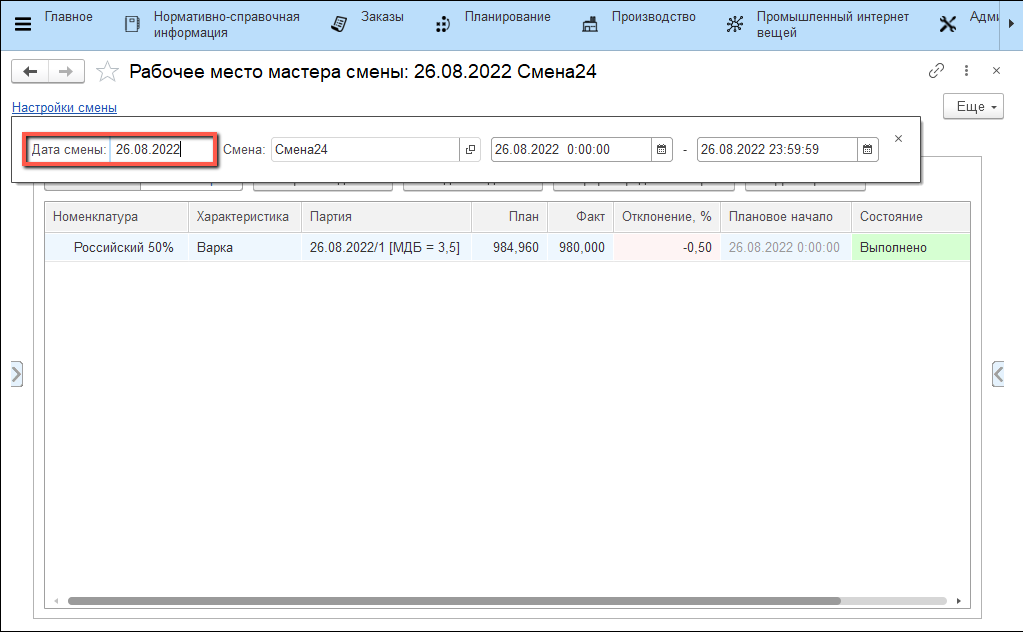Open the Заказы menu section
This screenshot has width=1023, height=632.
click(x=367, y=24)
